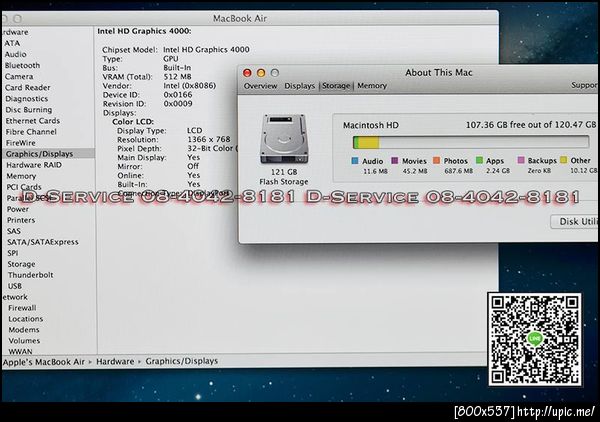
Task: Click the Flash Storage drive icon
Action: click(284, 138)
